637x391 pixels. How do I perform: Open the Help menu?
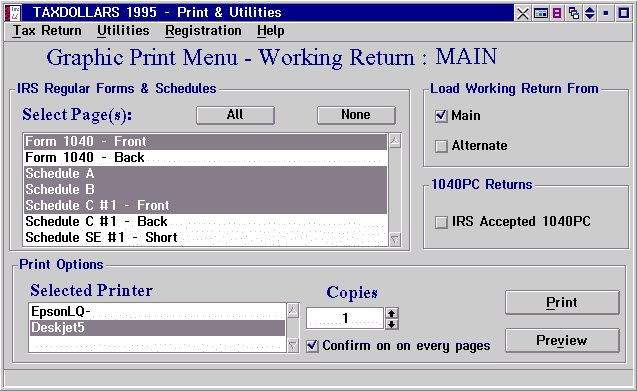pos(271,31)
